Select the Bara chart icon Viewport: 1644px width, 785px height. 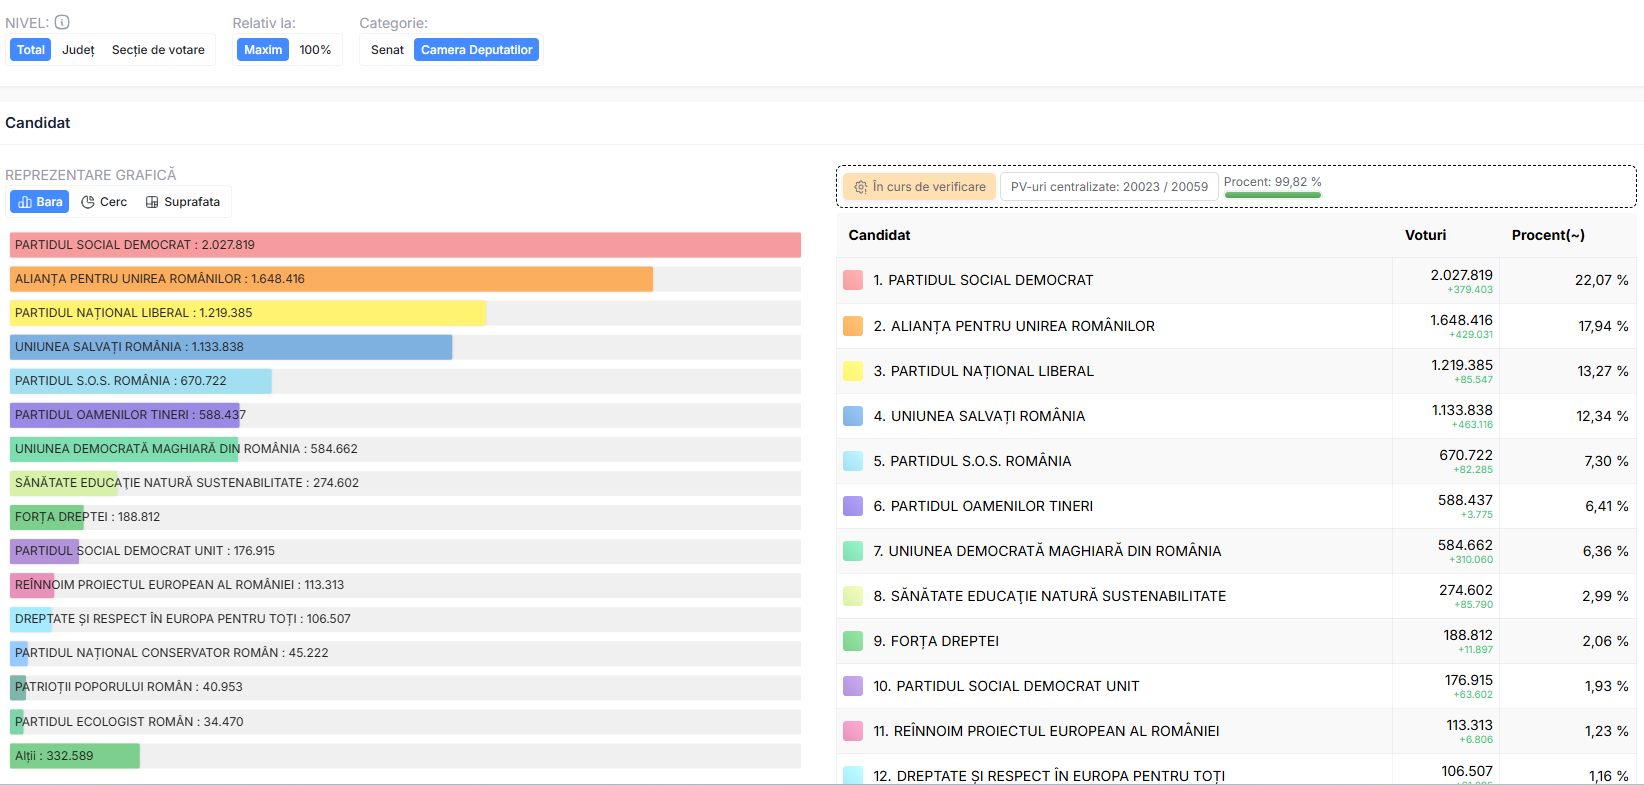25,202
